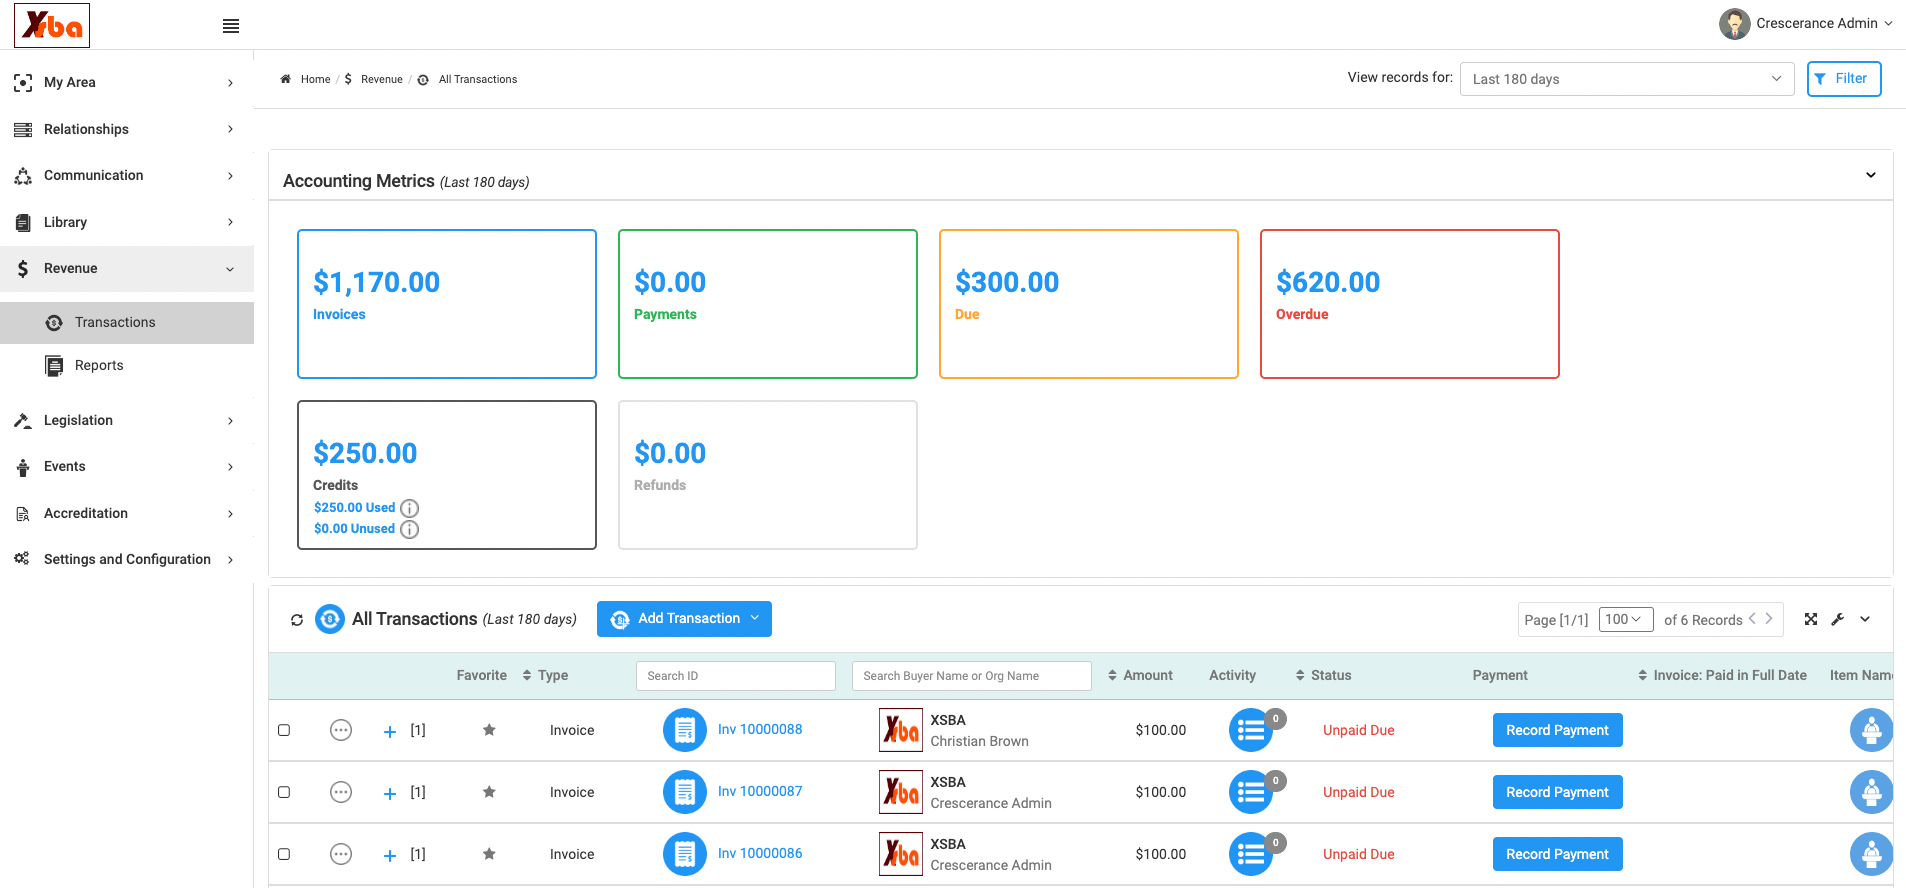
Task: Click the $300.00 Due metric card
Action: (1089, 304)
